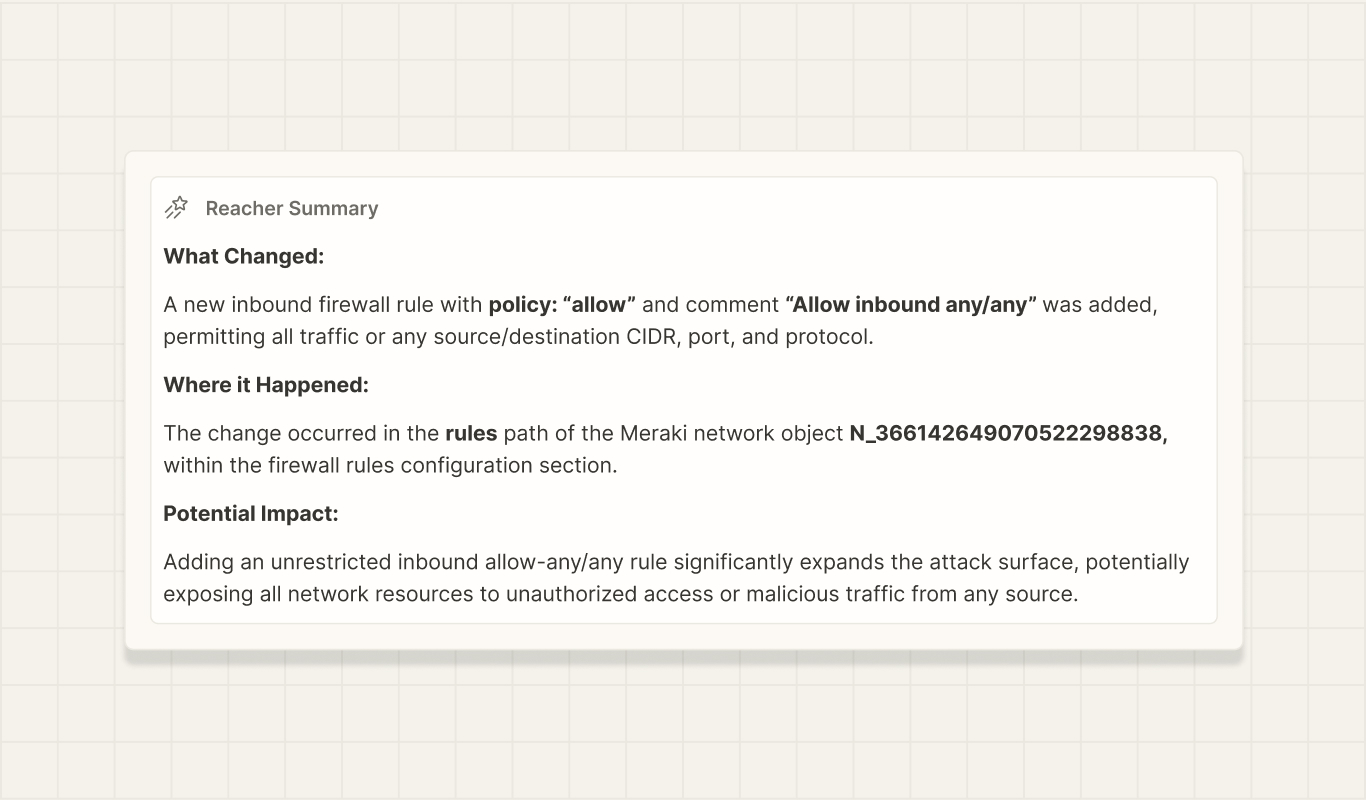This screenshot has height=800, width=1366.
Task: Click the bold word "rules"
Action: [471, 433]
